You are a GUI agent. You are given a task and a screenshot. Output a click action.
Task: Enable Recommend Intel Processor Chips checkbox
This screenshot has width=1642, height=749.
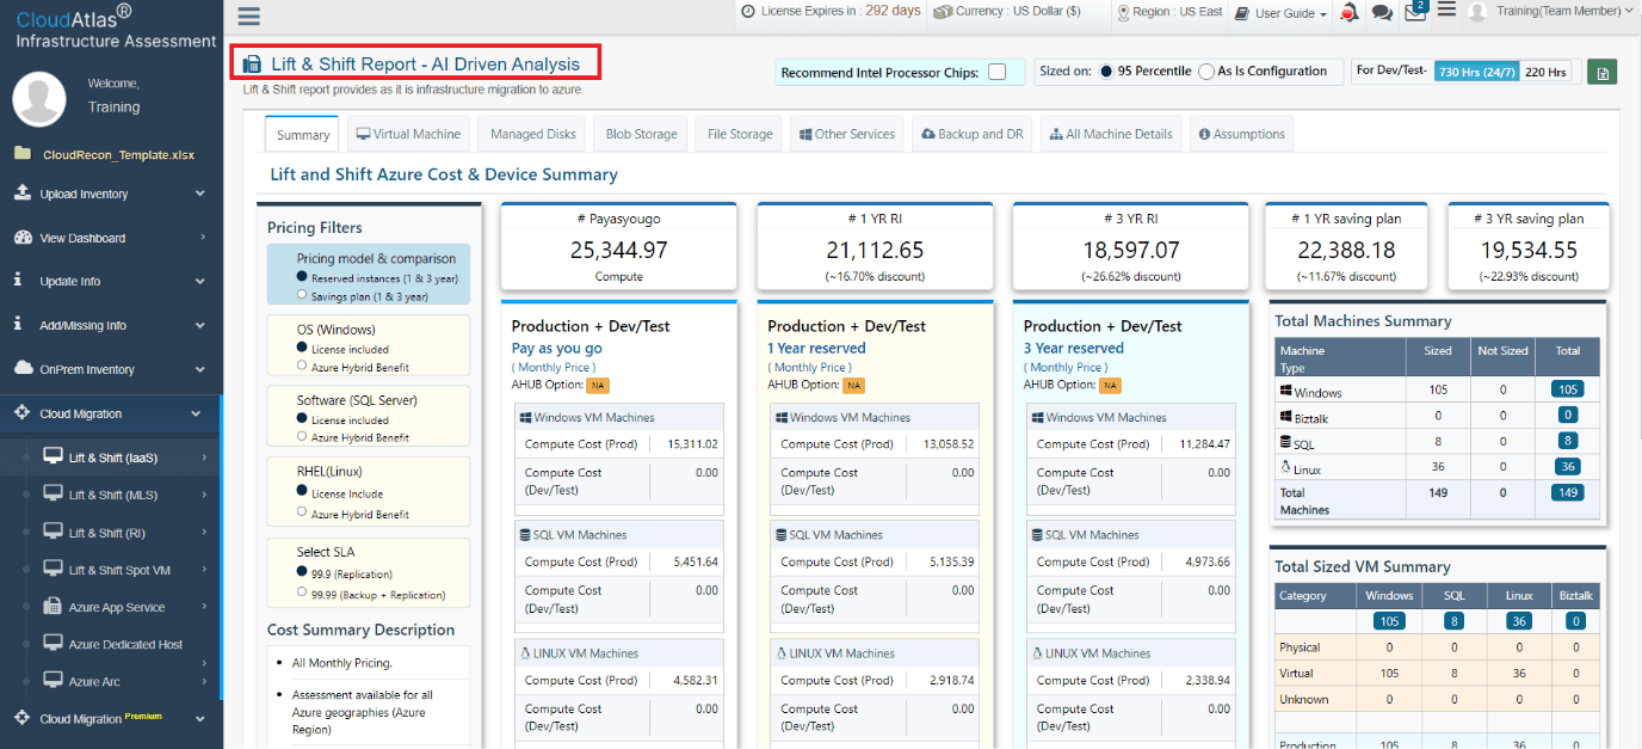[997, 72]
